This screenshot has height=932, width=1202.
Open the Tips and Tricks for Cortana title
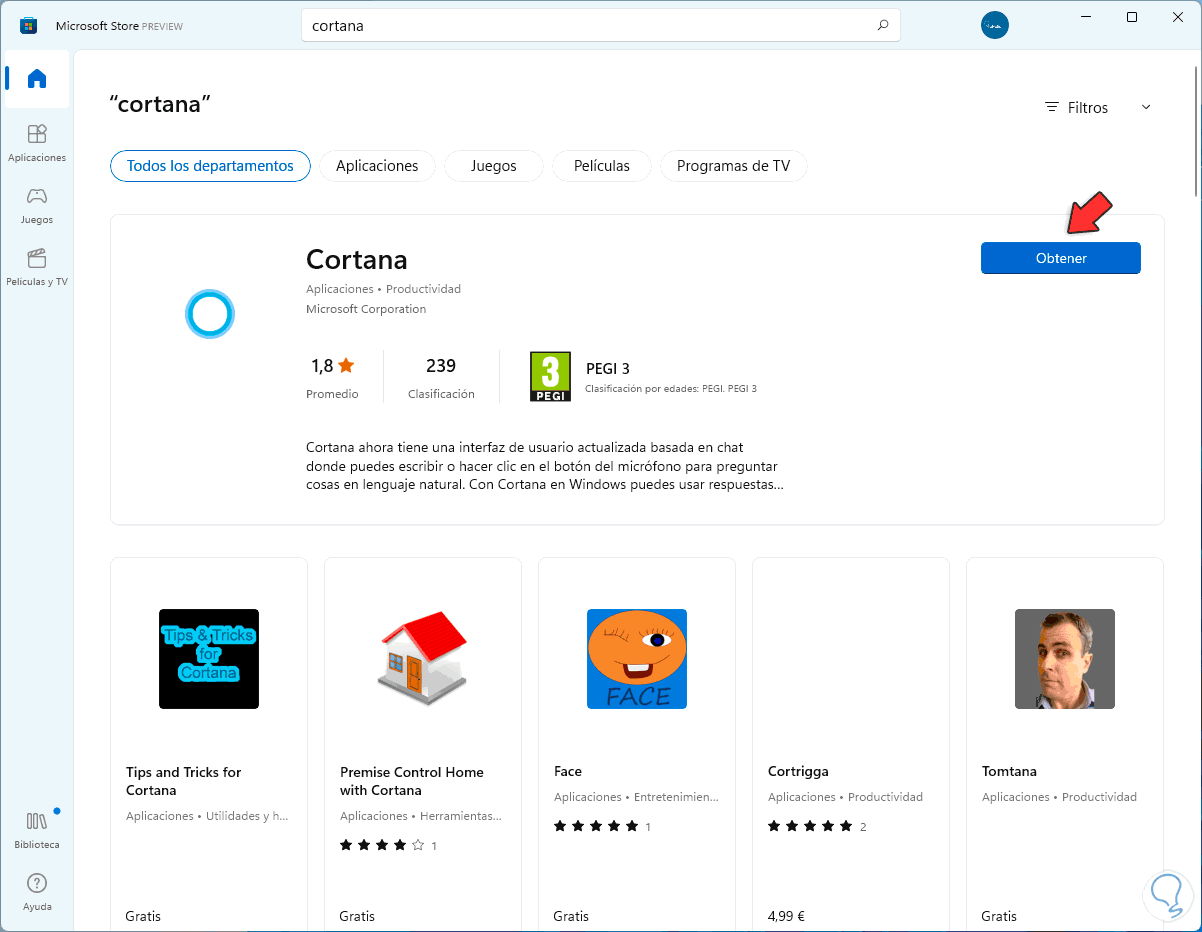point(184,781)
